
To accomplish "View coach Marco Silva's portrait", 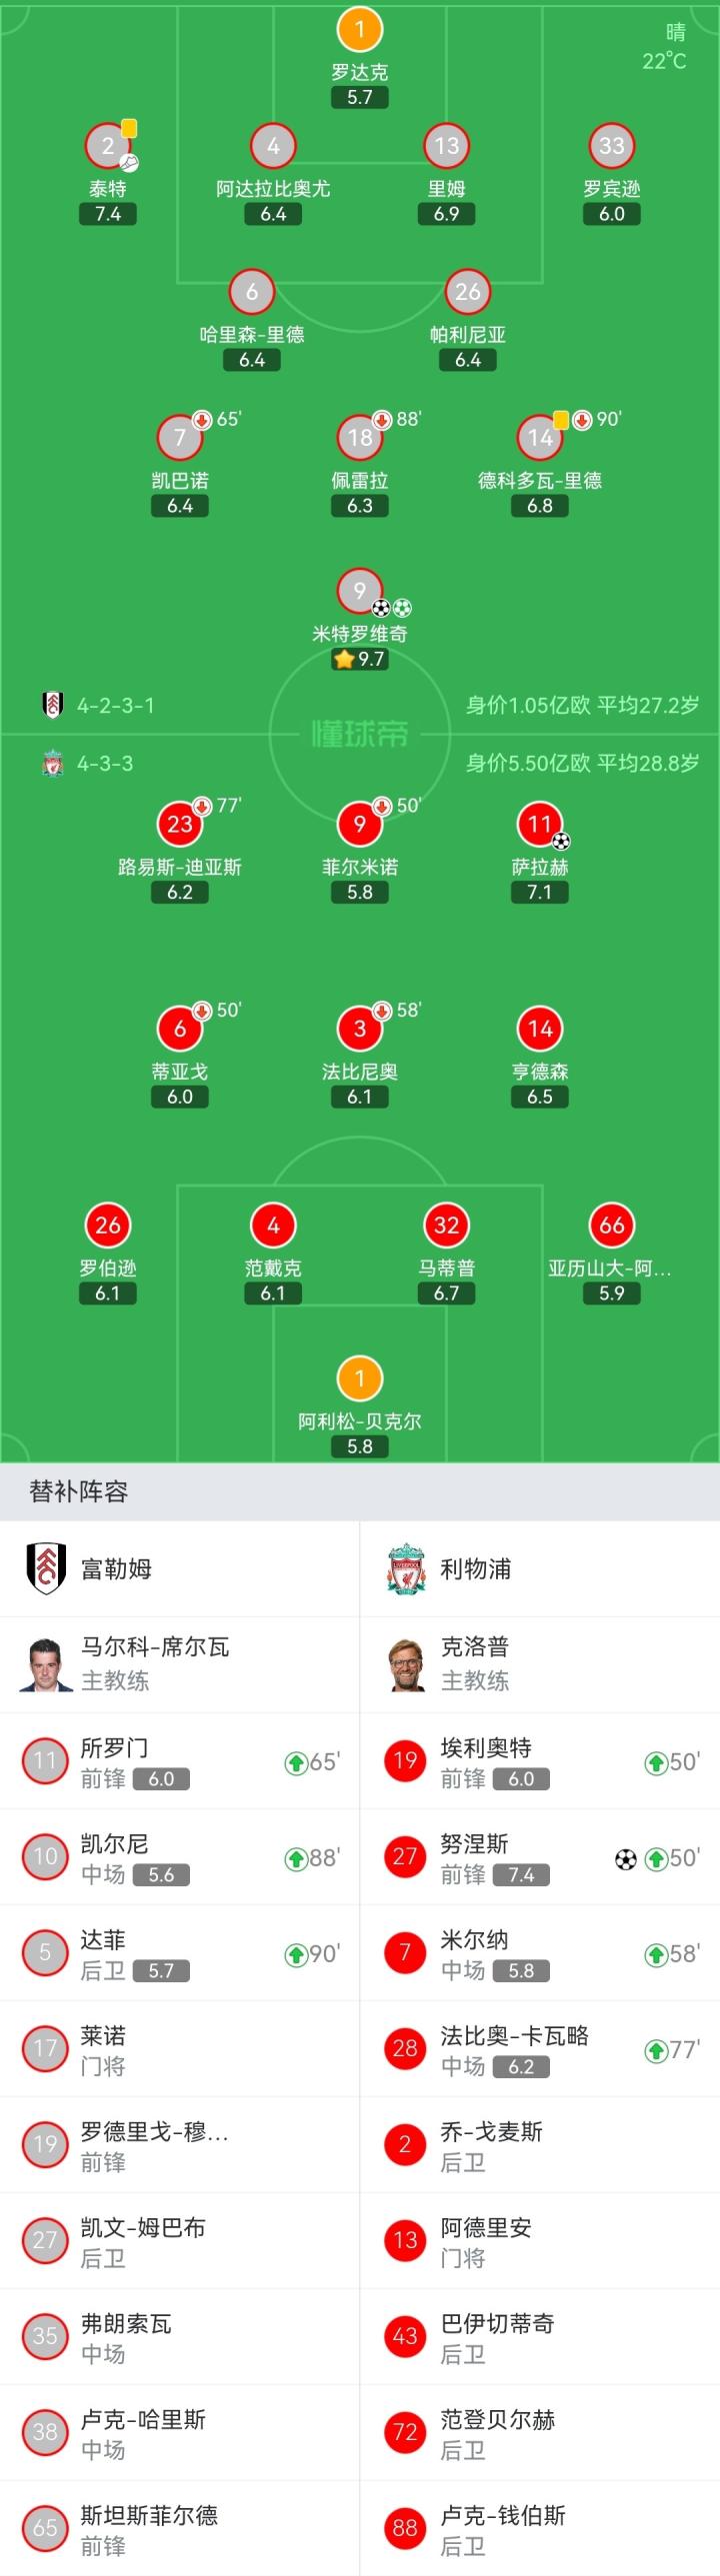I will point(45,1665).
